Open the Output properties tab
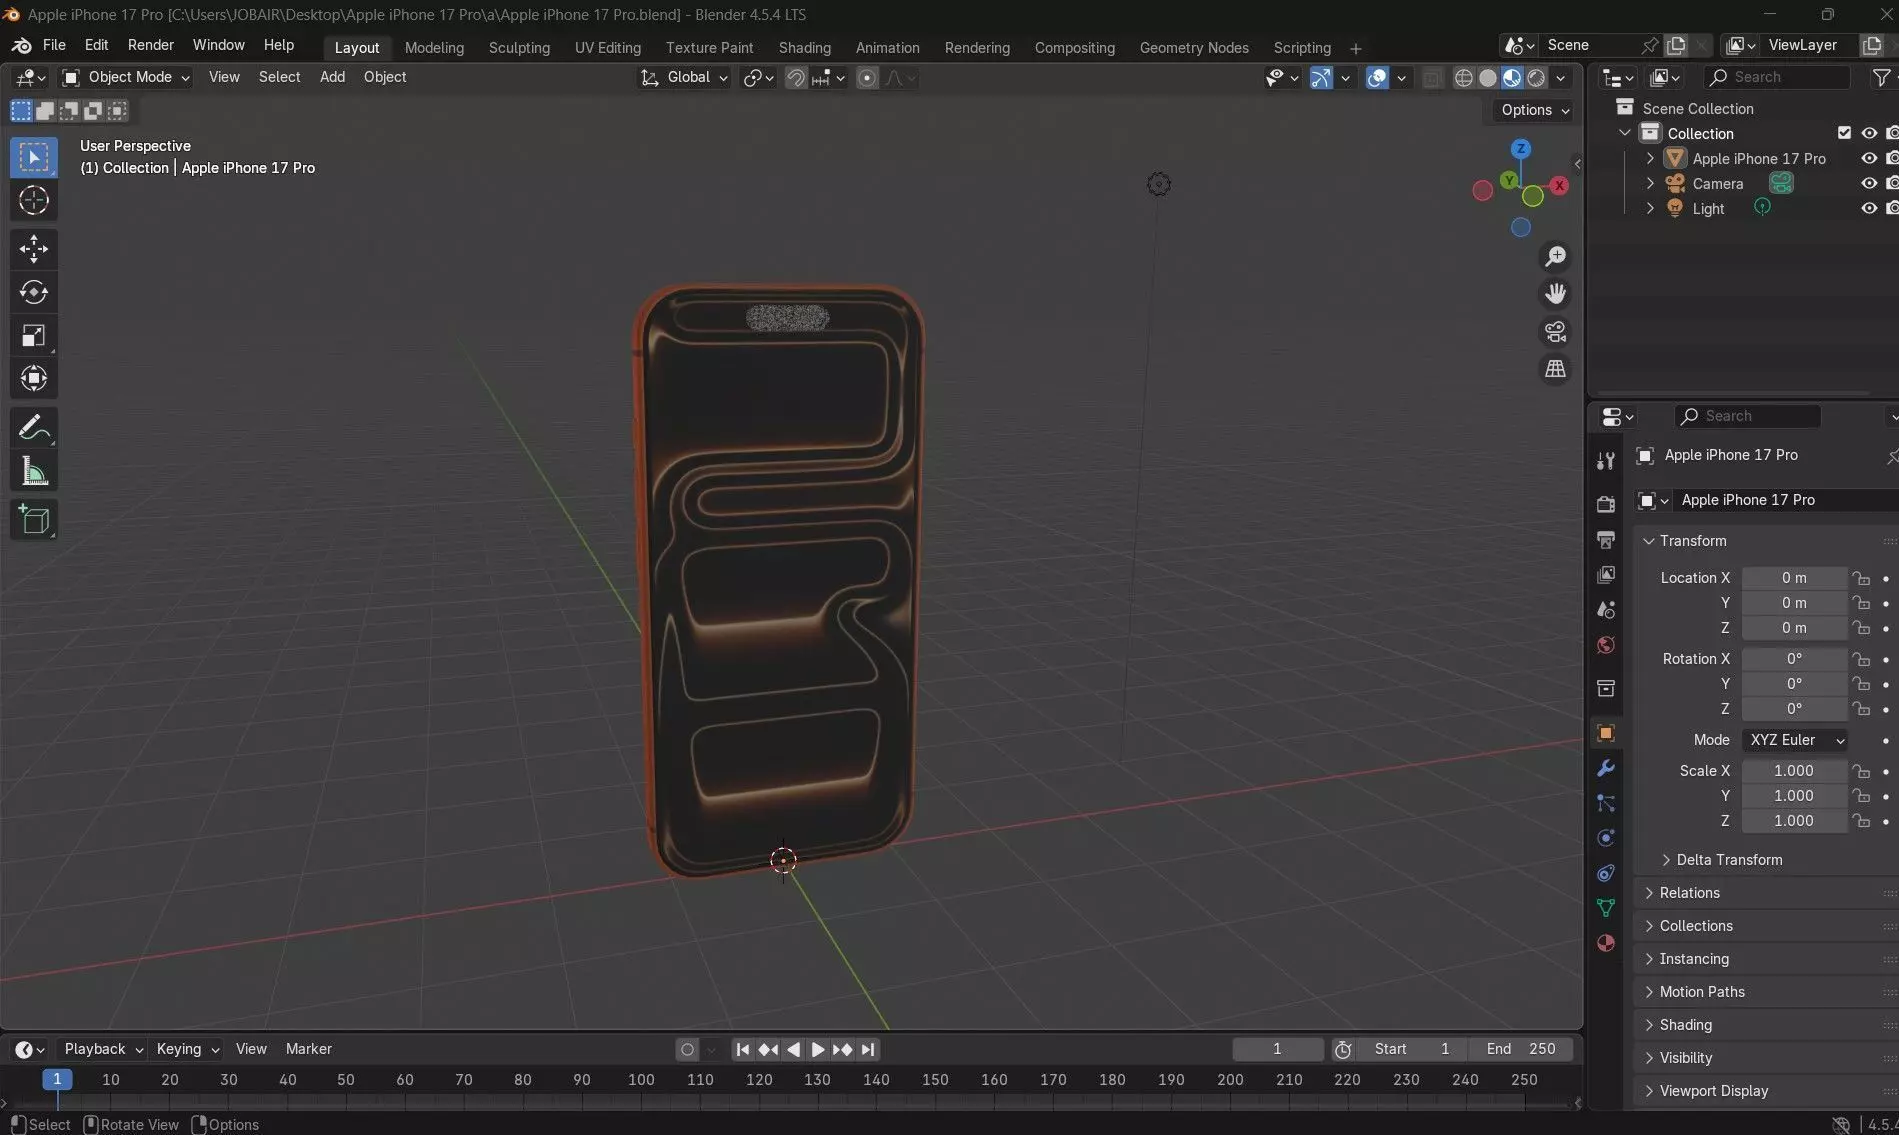This screenshot has height=1135, width=1899. 1606,540
